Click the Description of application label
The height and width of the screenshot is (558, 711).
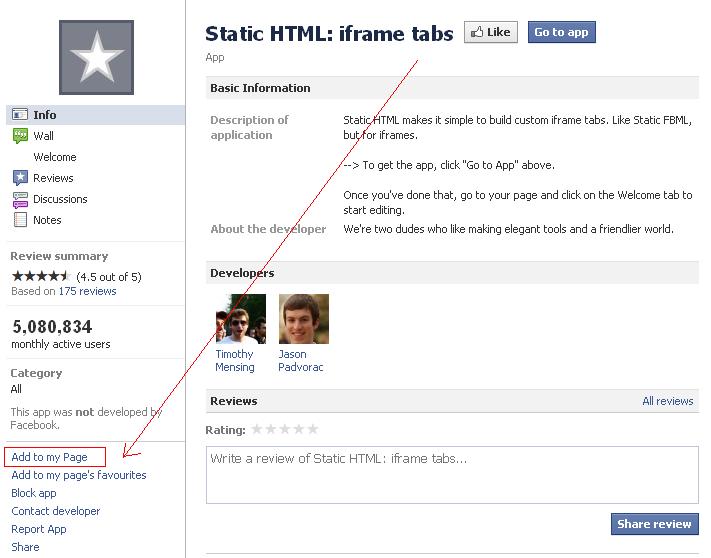[x=249, y=127]
